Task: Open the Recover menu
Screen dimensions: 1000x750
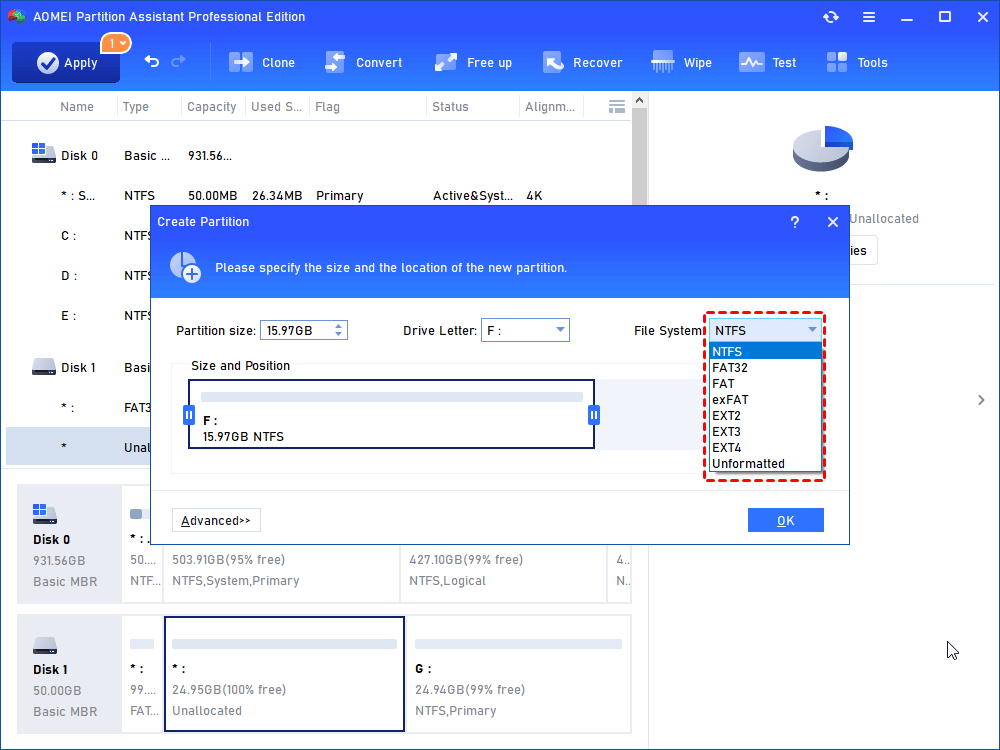Action: pyautogui.click(x=582, y=62)
